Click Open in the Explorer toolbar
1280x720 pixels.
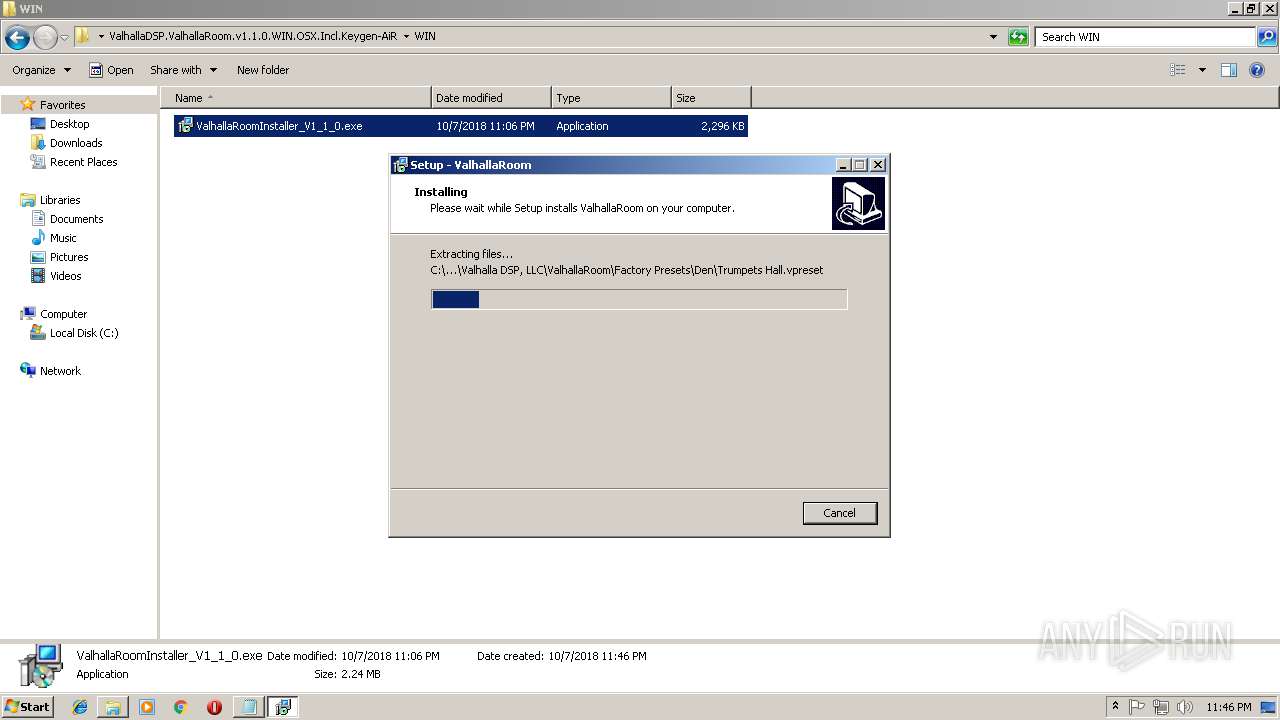click(111, 70)
